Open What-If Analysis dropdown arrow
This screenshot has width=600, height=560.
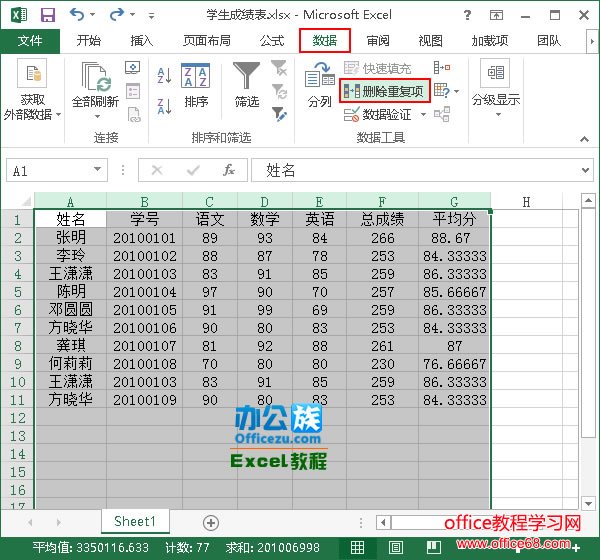pyautogui.click(x=457, y=91)
